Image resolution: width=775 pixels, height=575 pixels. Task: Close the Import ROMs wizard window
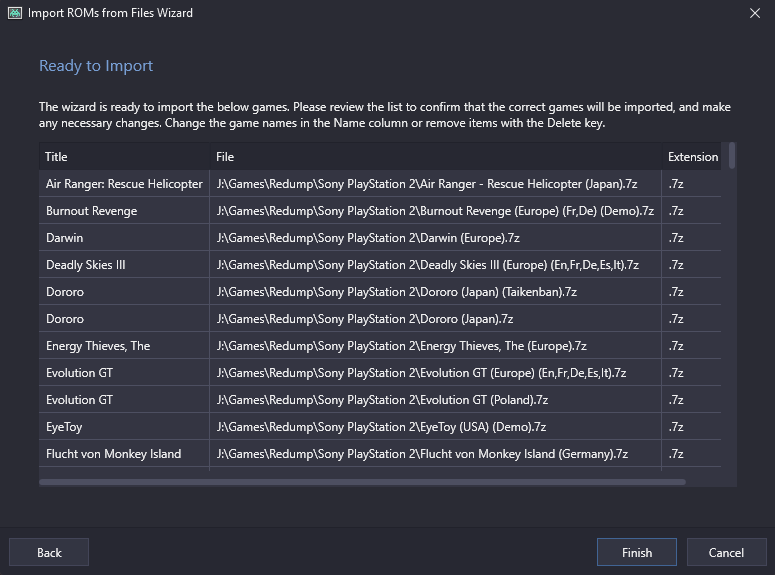(x=755, y=13)
